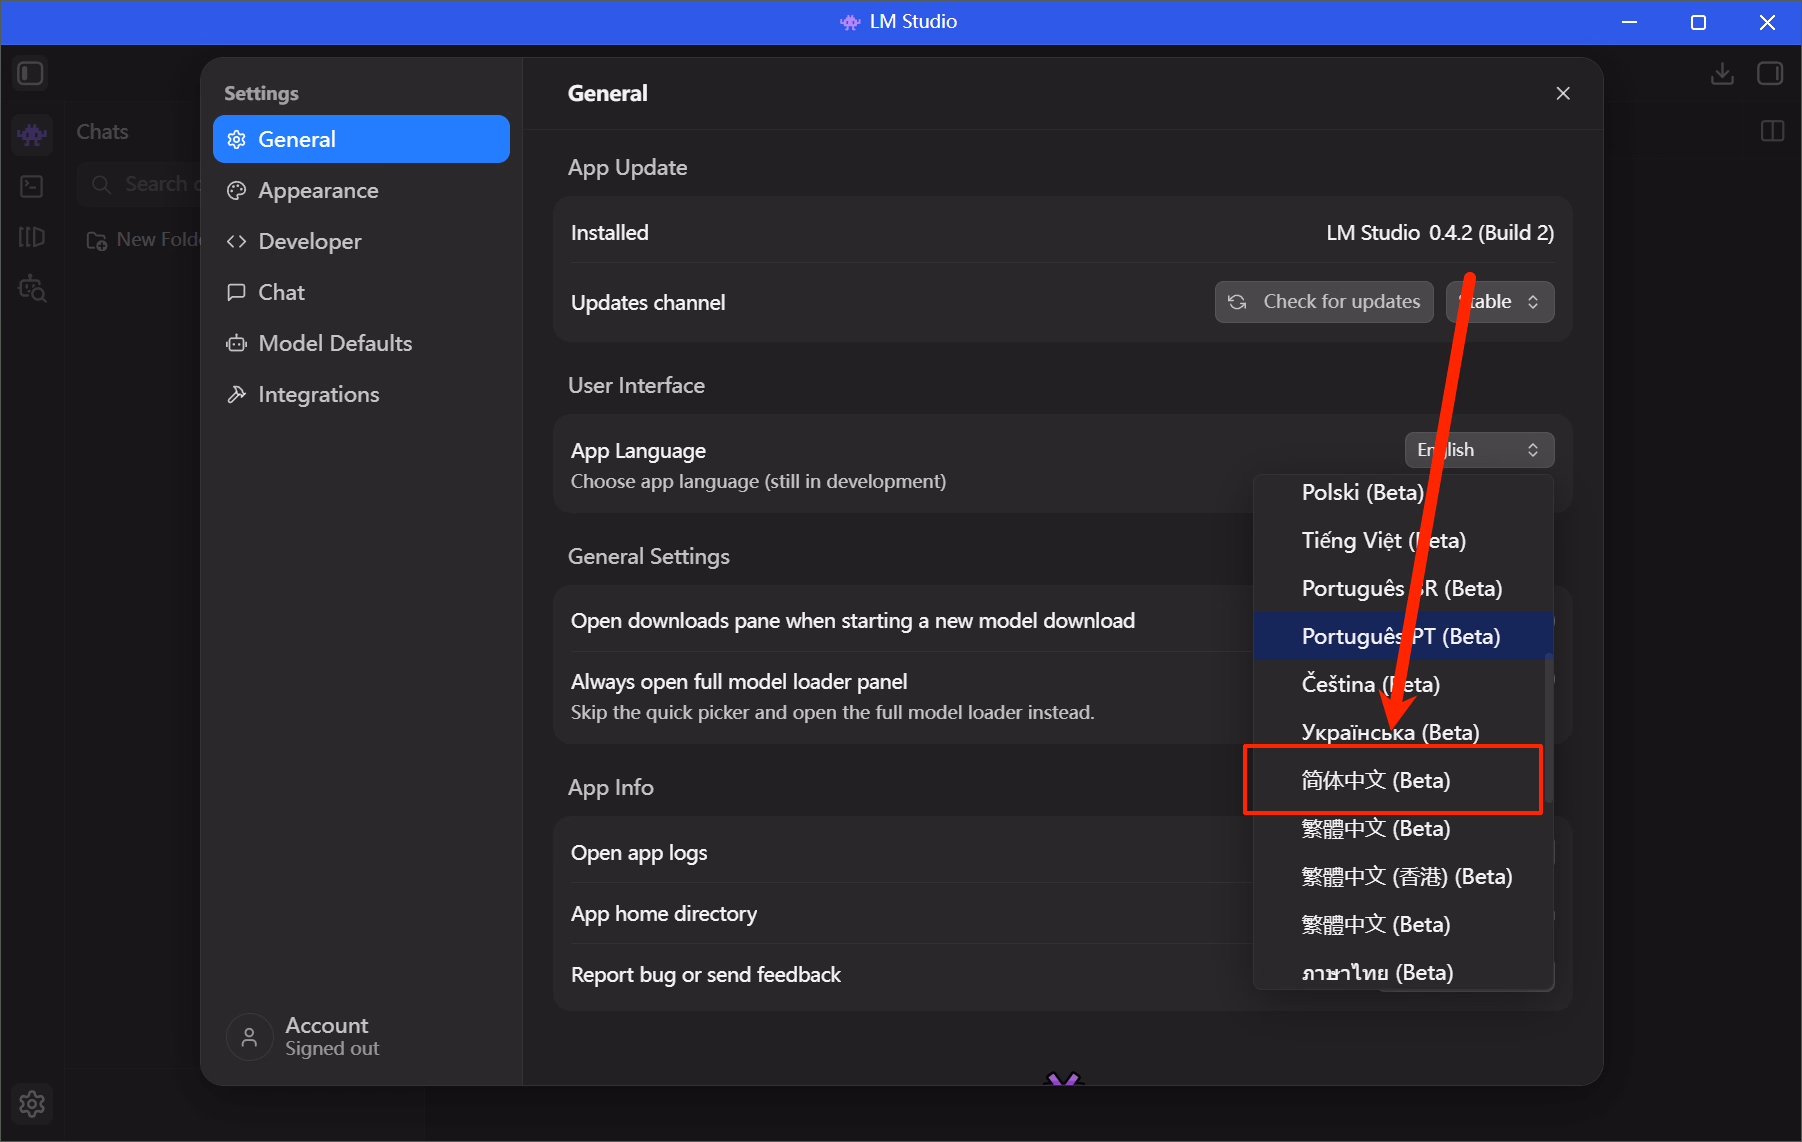Switch language to 简体中文 (Beta)

pos(1403,780)
